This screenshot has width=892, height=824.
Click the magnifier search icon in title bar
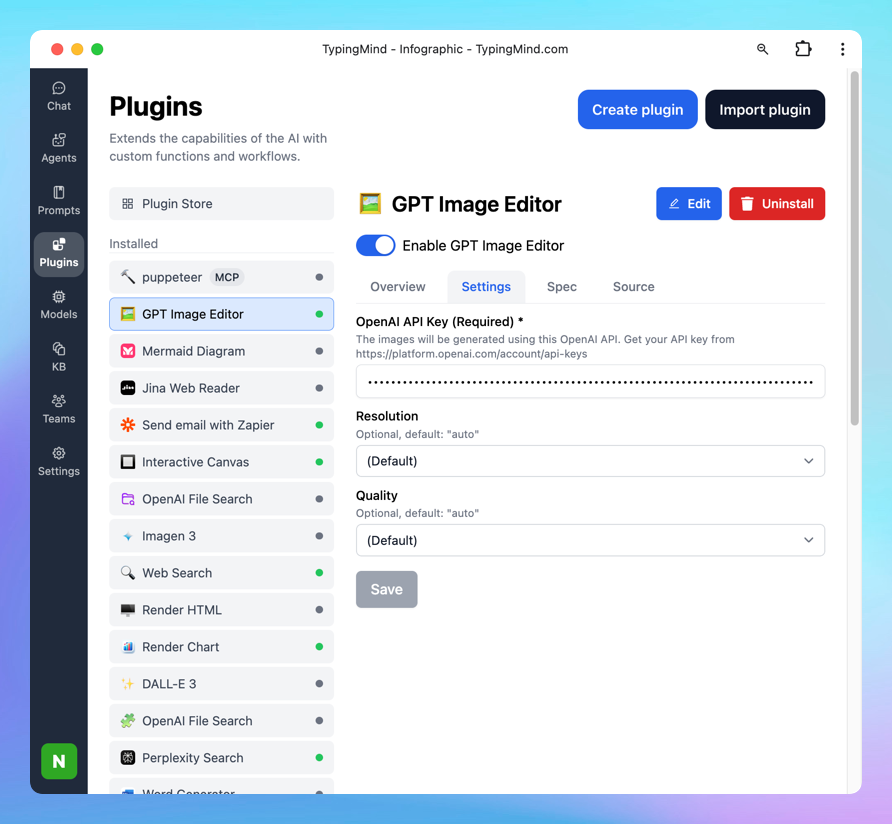click(762, 49)
